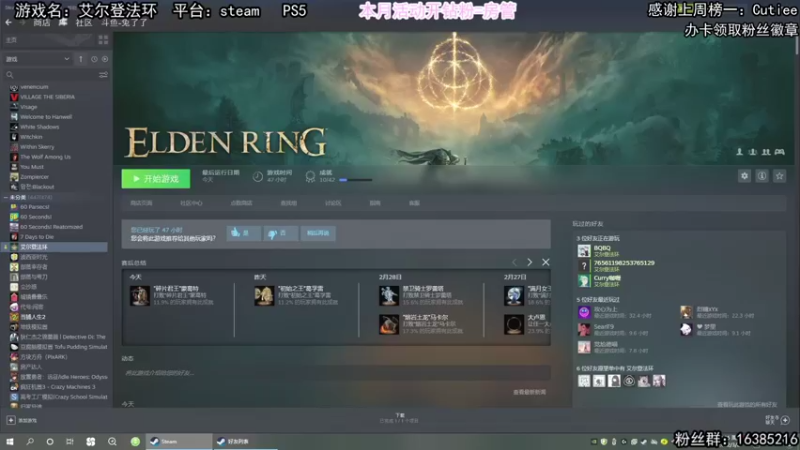Open friends and chat plus icon

(785, 420)
